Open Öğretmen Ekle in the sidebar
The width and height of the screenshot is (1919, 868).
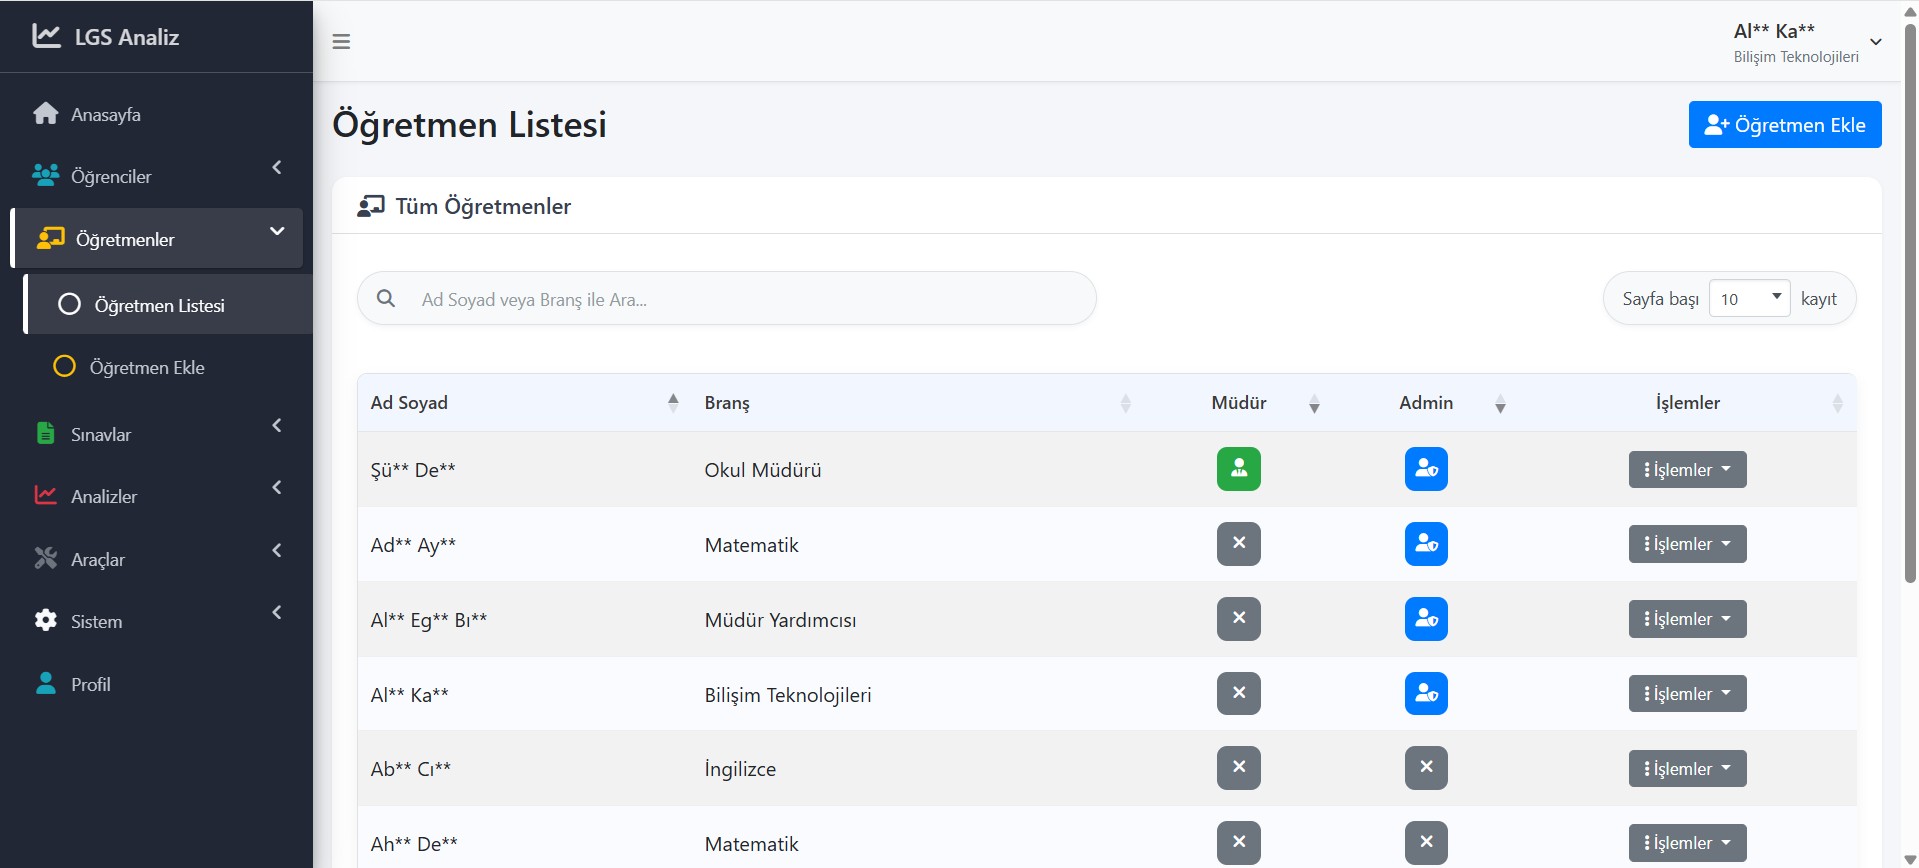point(147,368)
